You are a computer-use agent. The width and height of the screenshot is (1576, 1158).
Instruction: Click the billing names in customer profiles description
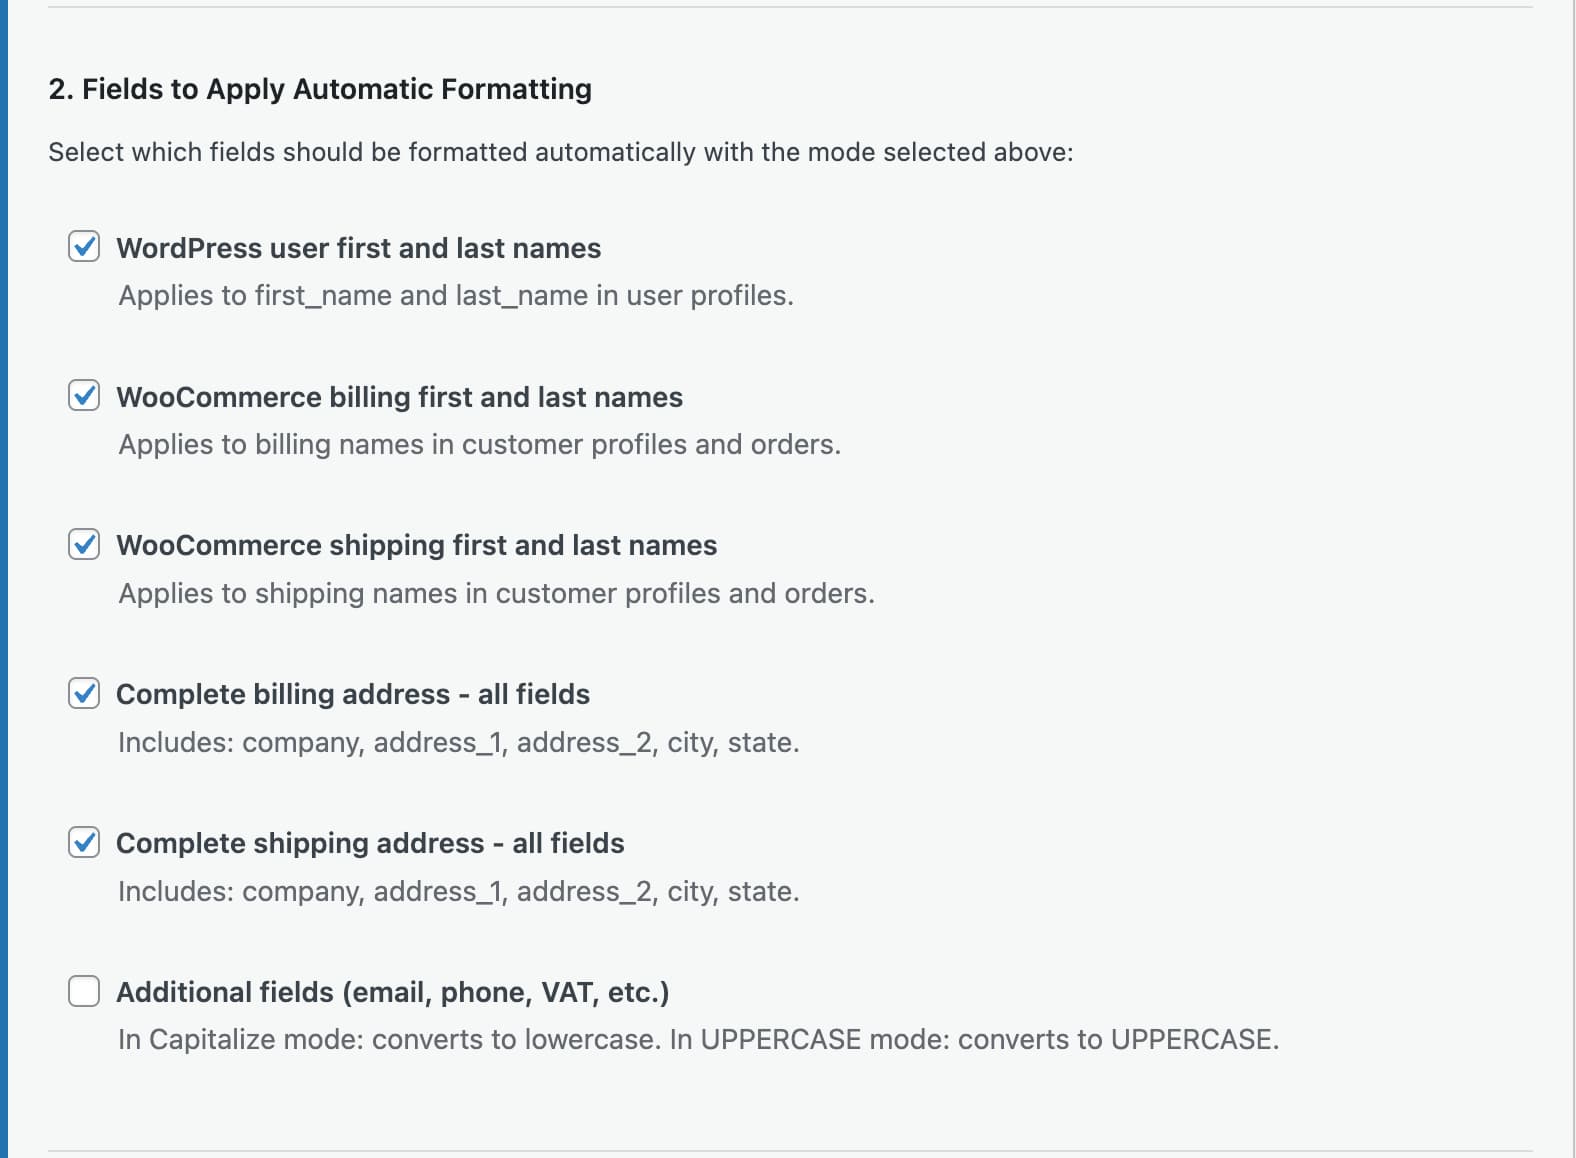click(479, 444)
